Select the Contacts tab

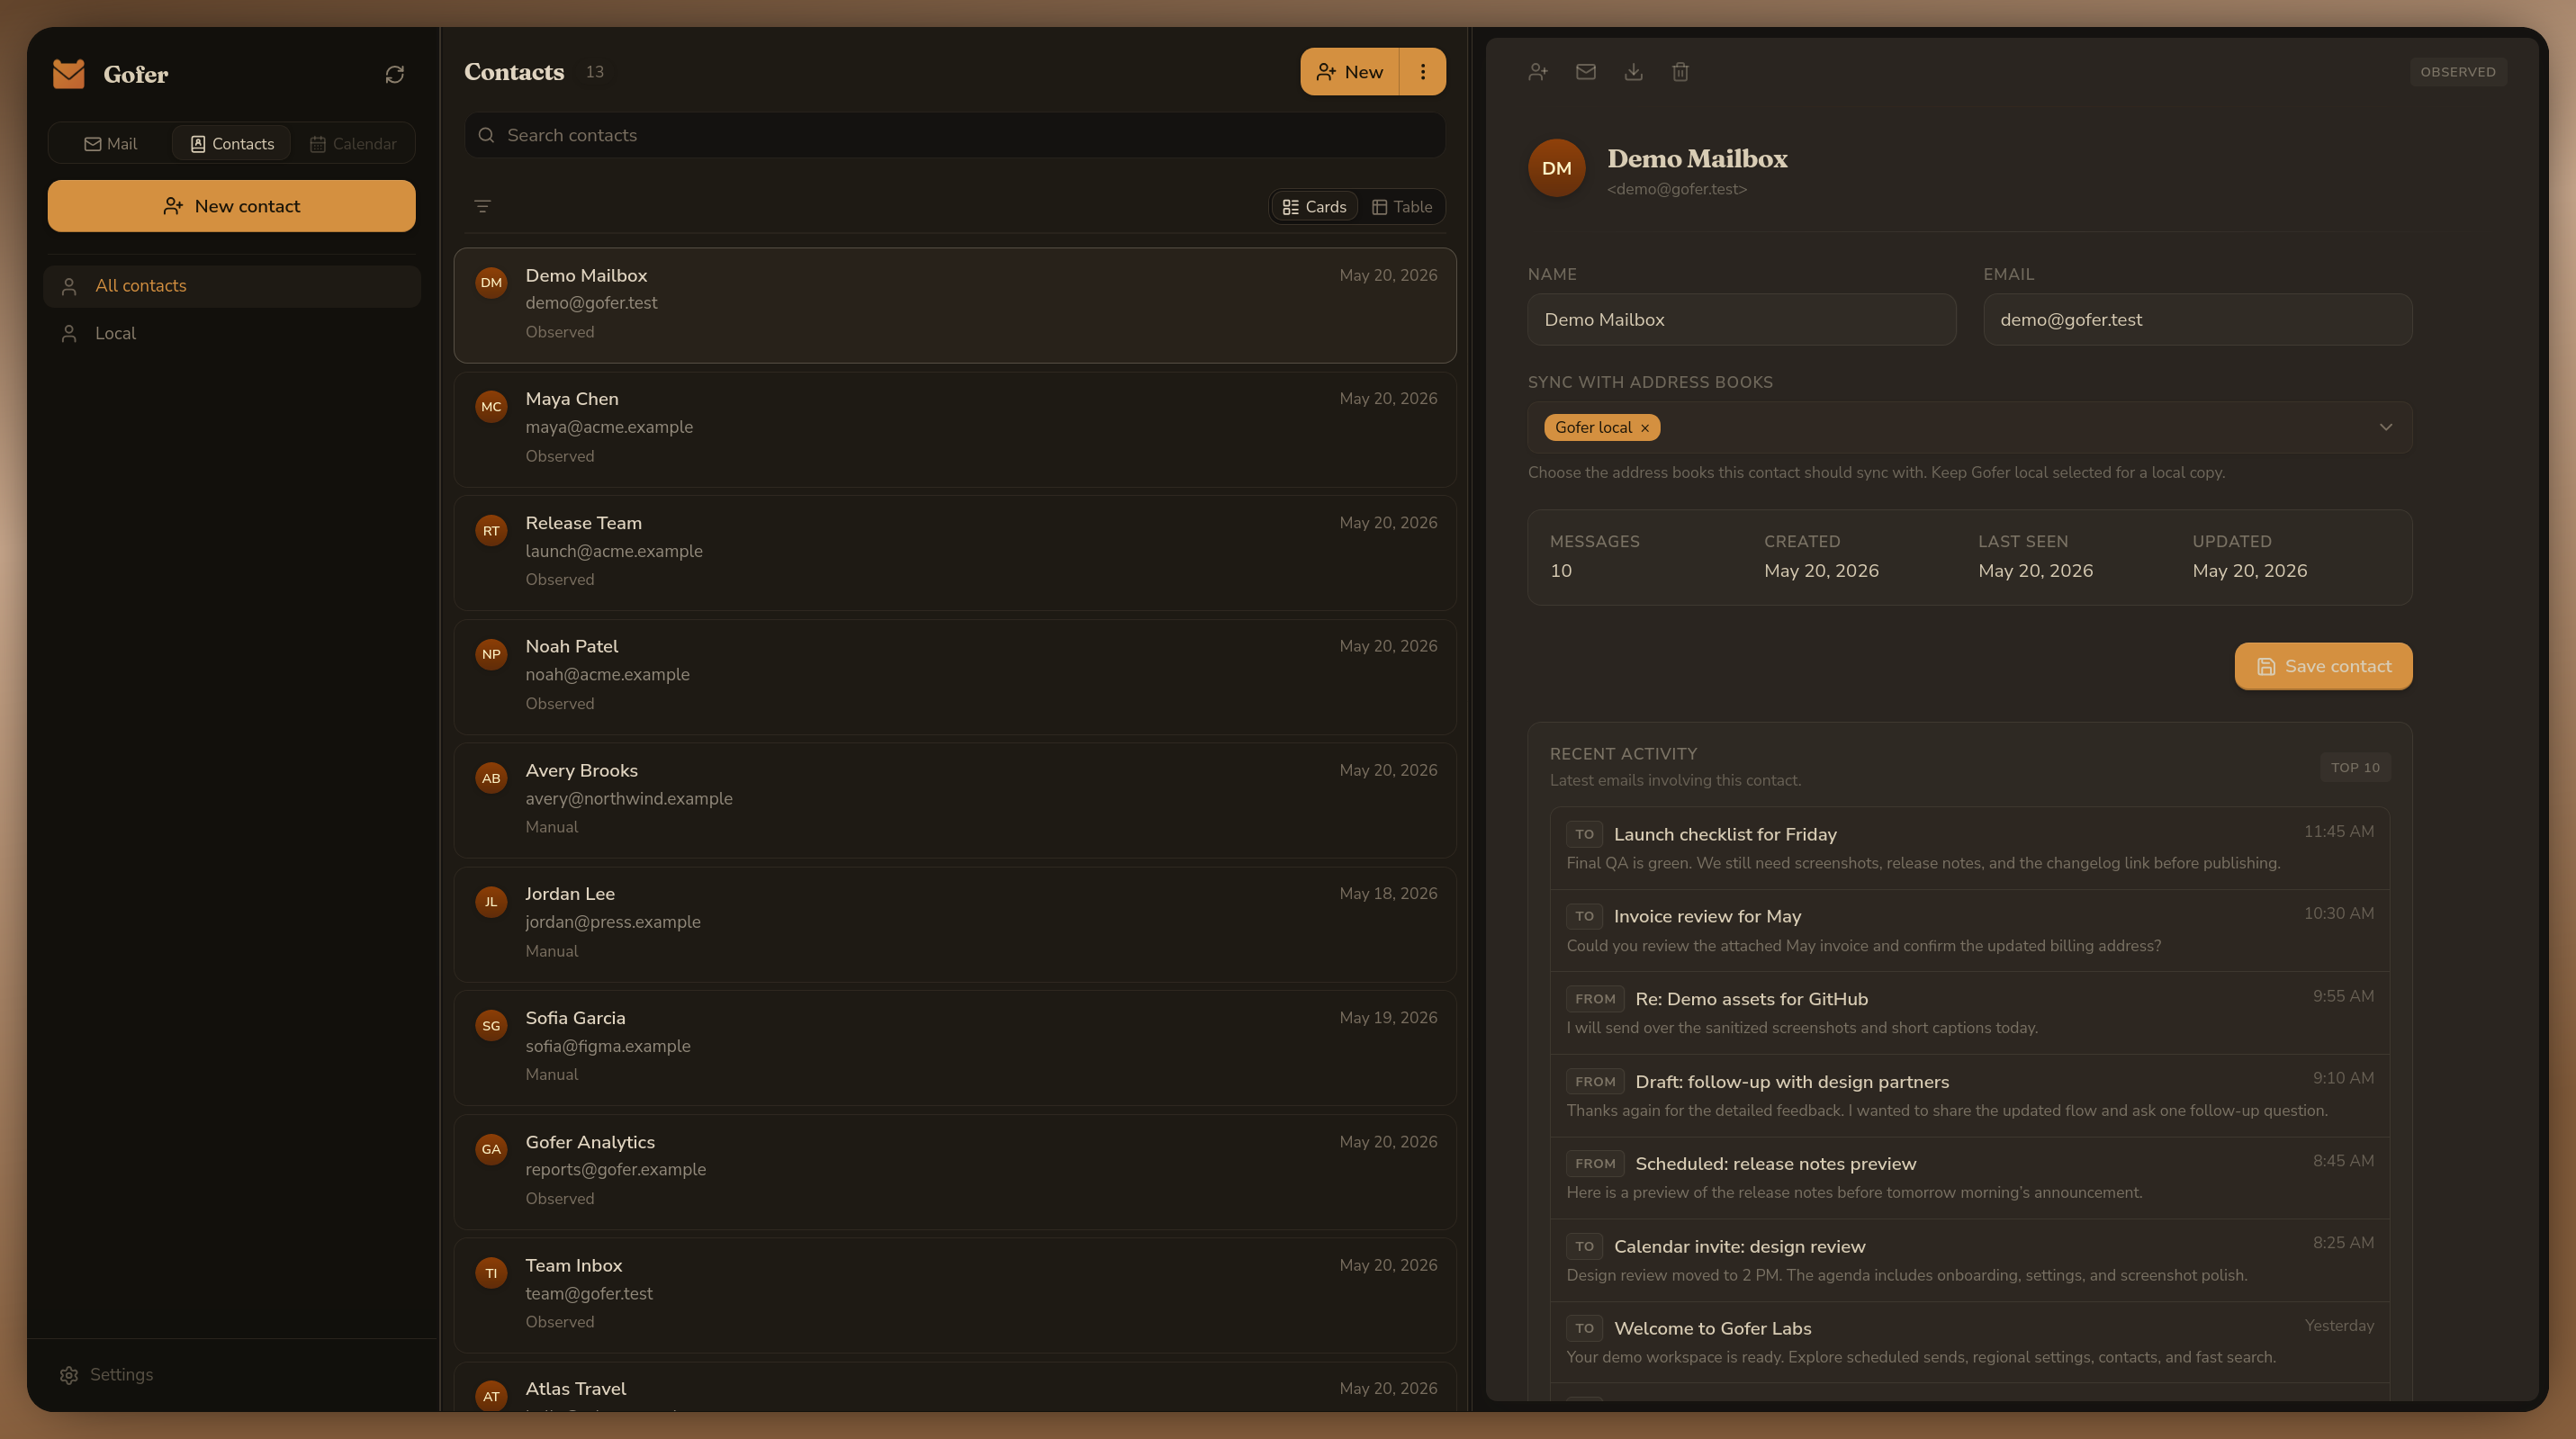[231, 143]
